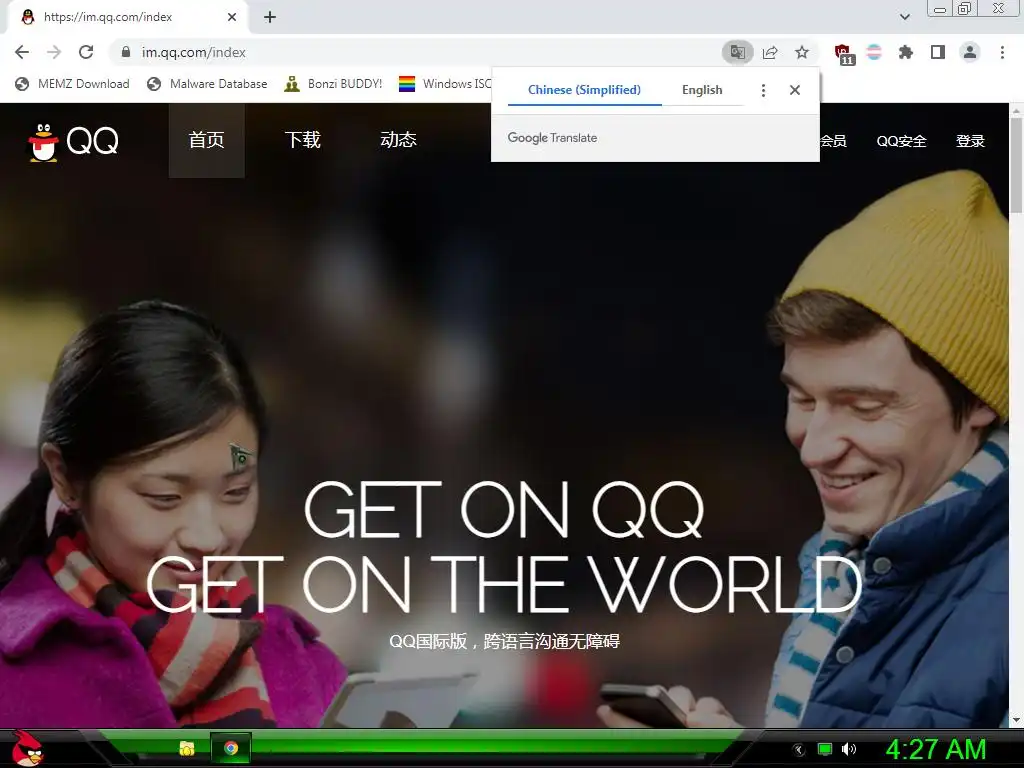Select Chinese (Simplified) in translate popup
The width and height of the screenshot is (1024, 768).
tap(584, 90)
